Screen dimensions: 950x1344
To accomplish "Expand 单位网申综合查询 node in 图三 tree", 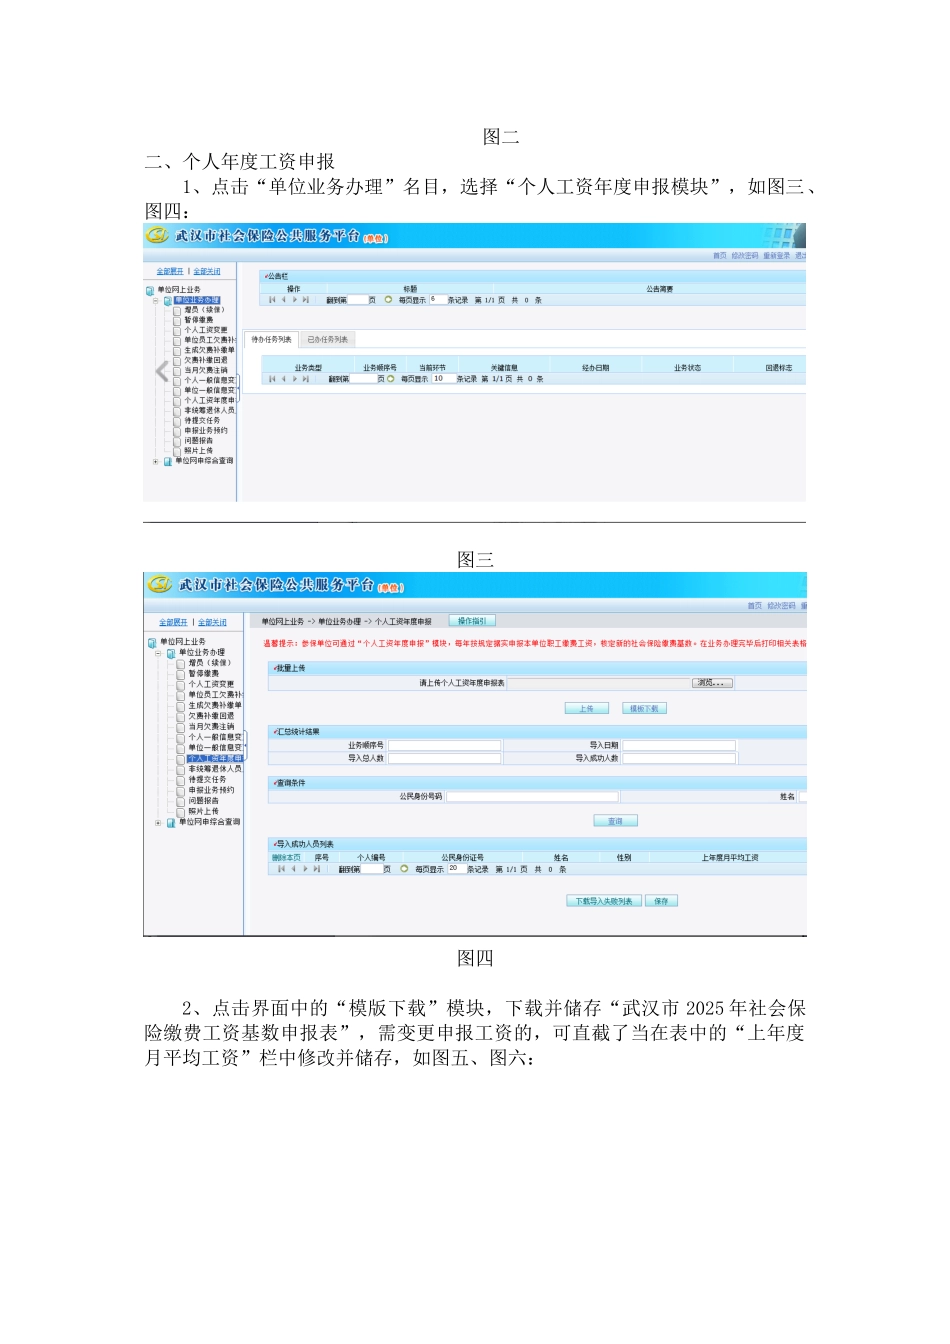I will point(155,461).
